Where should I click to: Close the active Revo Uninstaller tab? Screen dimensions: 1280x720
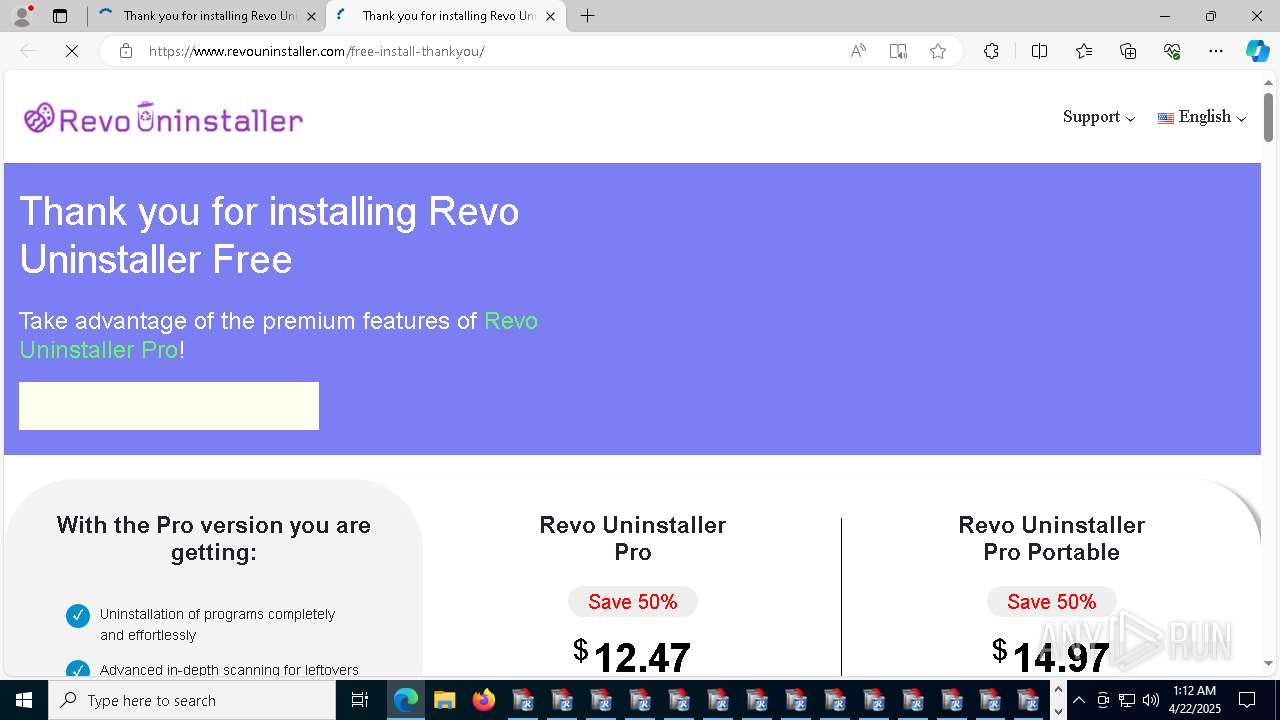(x=550, y=16)
